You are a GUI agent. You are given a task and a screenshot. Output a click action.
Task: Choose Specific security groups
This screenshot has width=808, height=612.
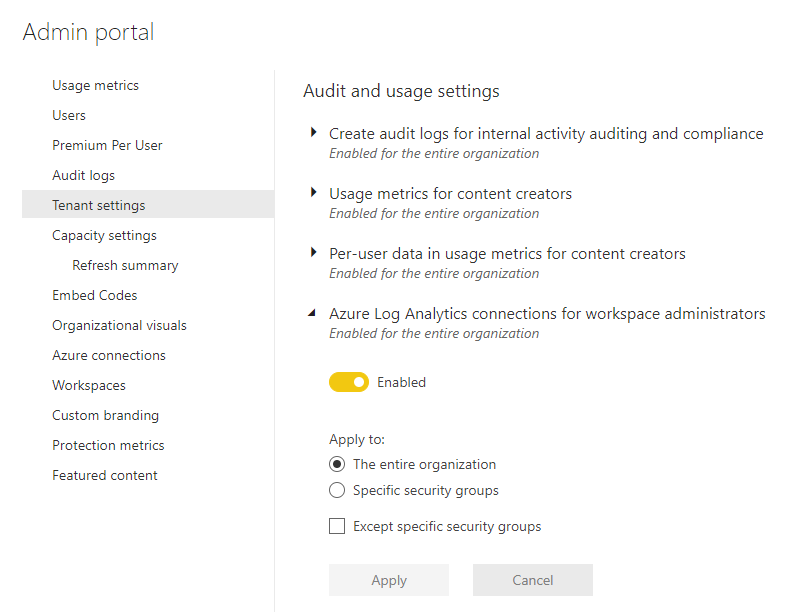pyautogui.click(x=337, y=490)
